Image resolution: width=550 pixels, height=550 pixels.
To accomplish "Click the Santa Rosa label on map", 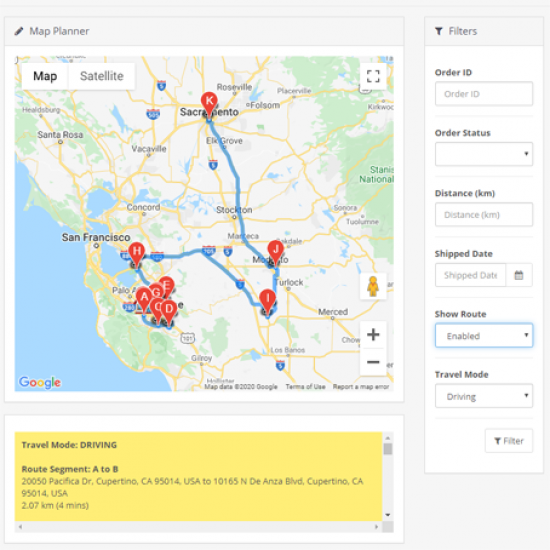I will [x=60, y=134].
